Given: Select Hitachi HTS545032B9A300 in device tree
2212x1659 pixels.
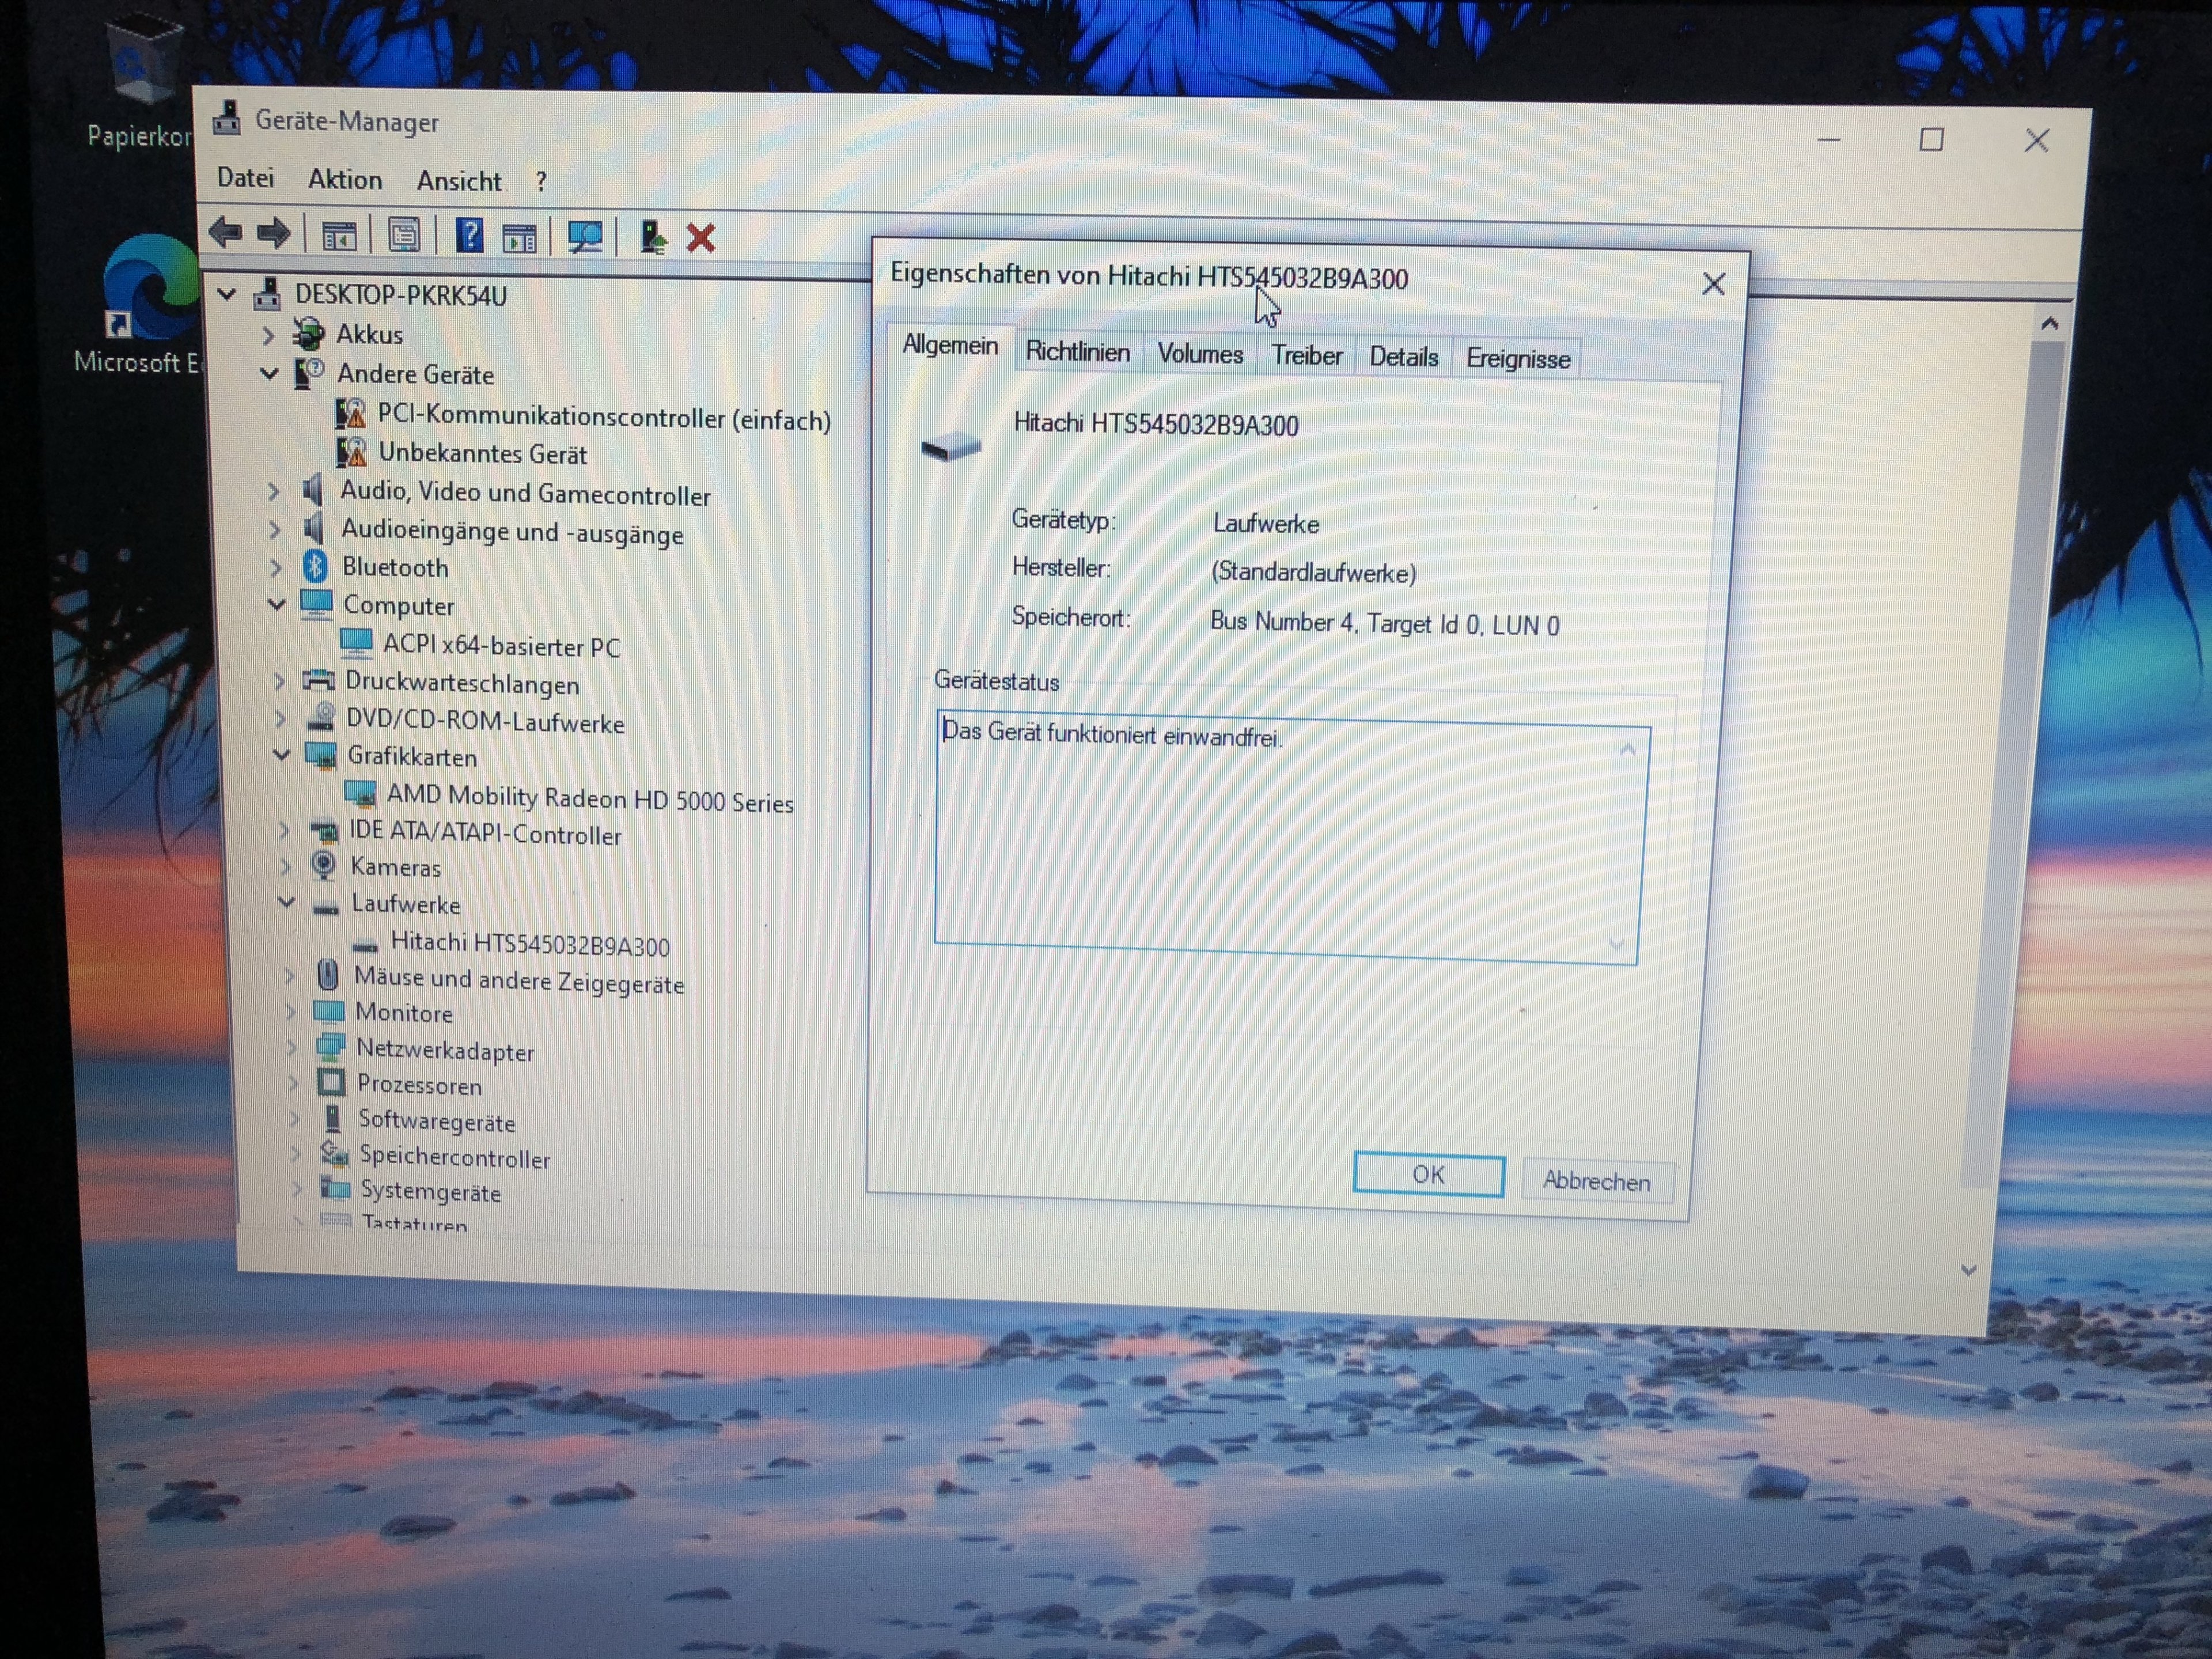Looking at the screenshot, I should 530,944.
